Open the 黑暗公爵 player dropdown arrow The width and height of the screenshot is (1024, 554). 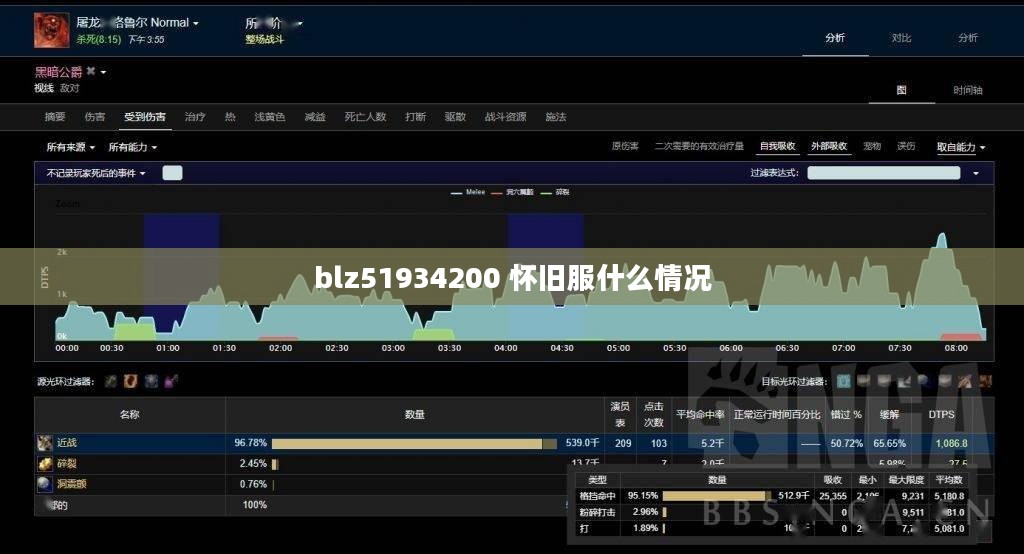[x=103, y=72]
